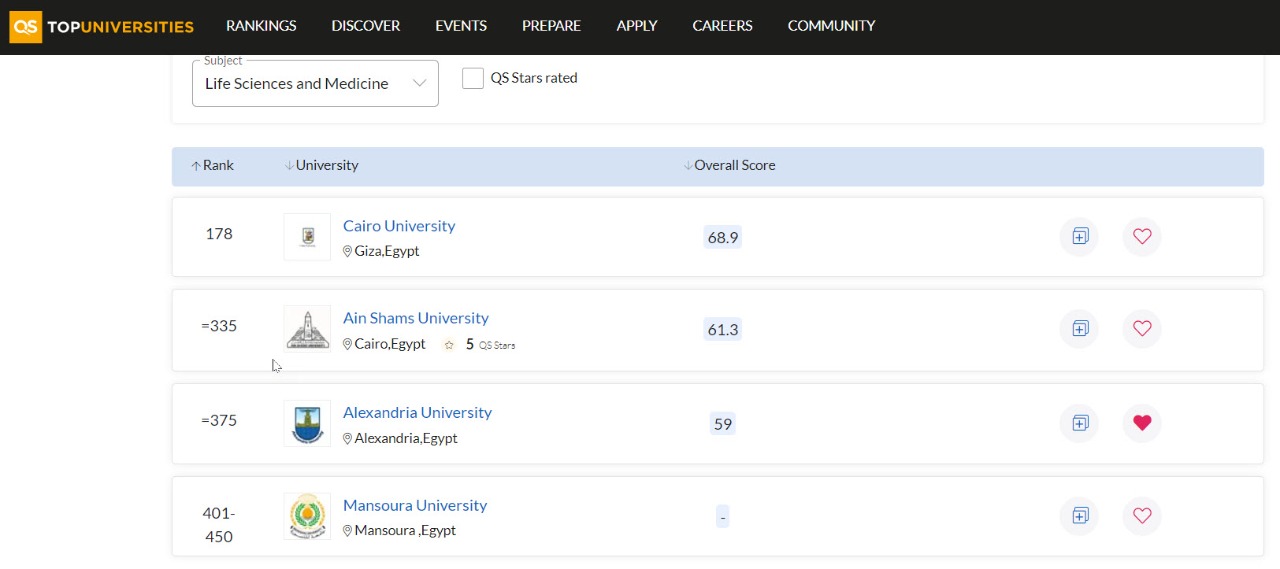Click the QS Stars rating badge
The width and height of the screenshot is (1280, 569).
coord(479,345)
